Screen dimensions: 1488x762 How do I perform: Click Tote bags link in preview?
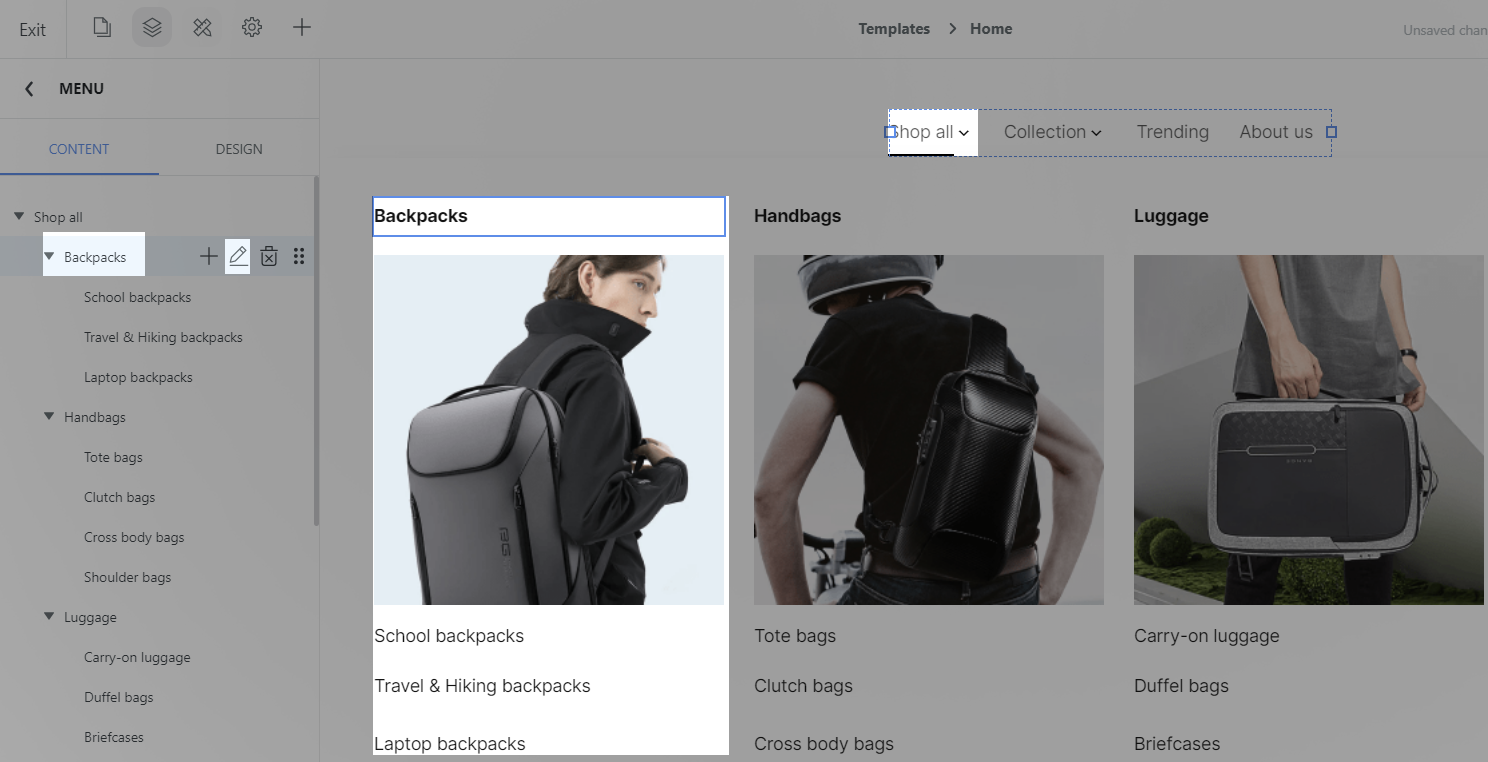795,636
